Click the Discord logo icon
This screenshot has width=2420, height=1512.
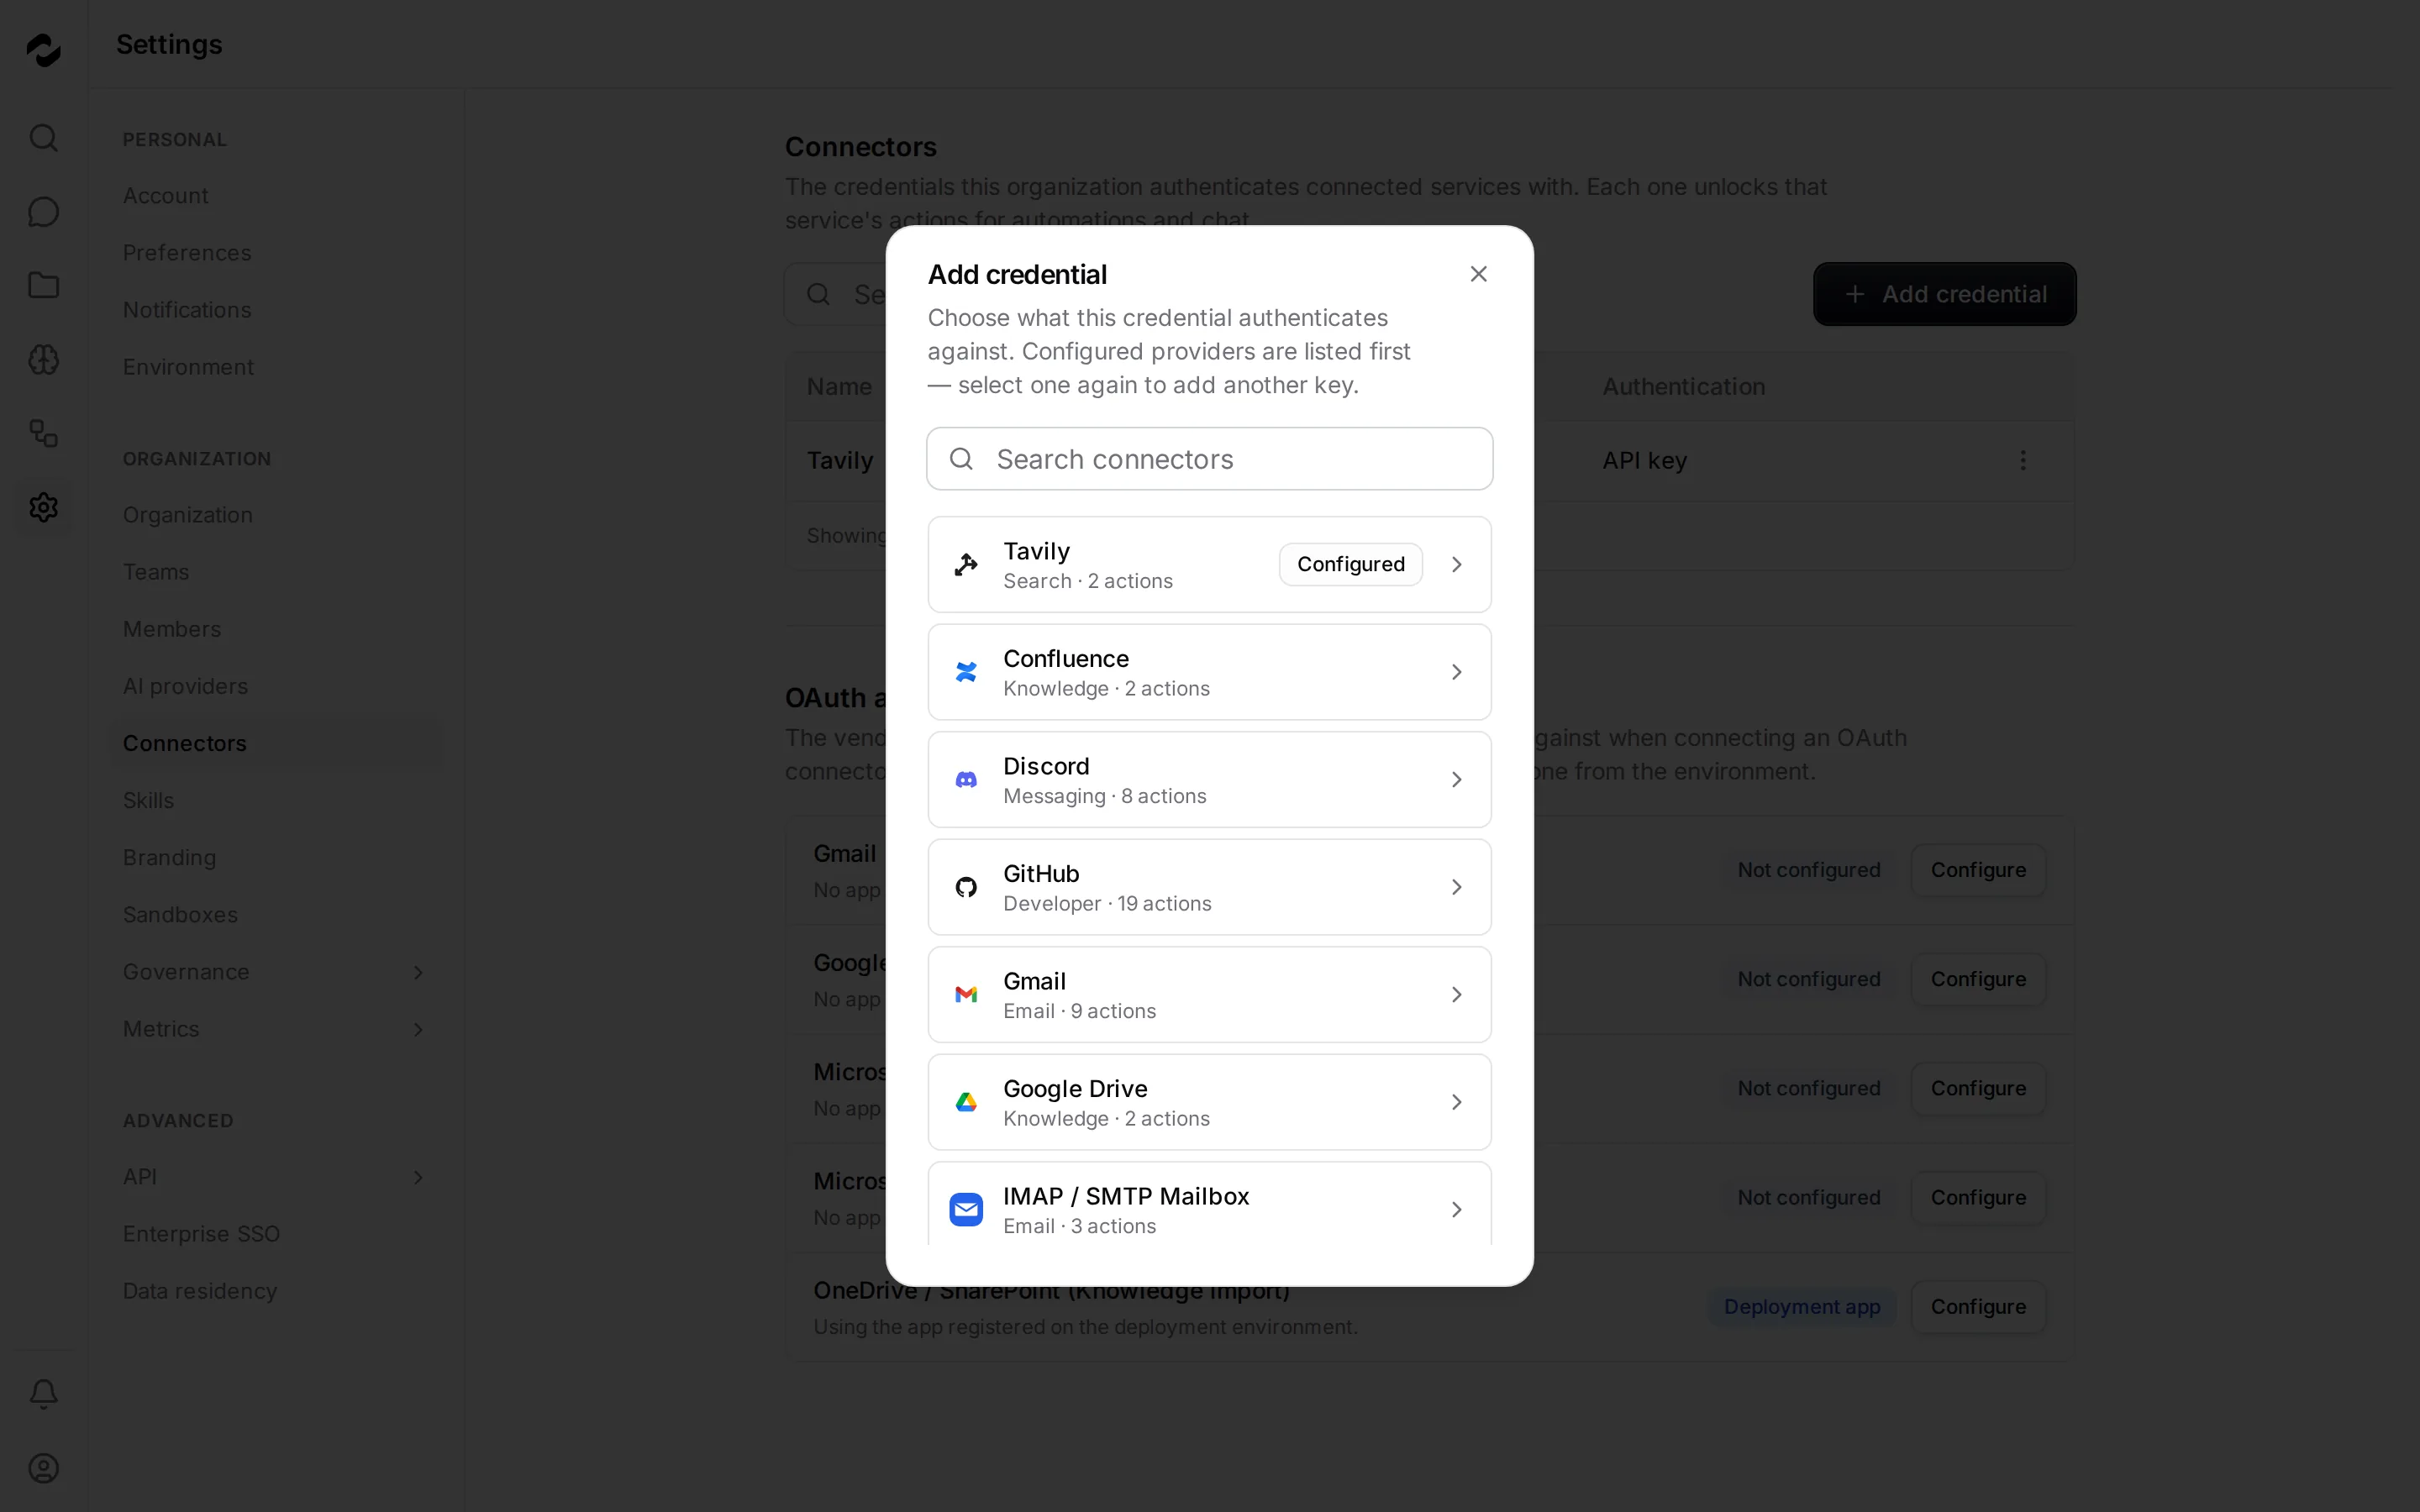[966, 779]
